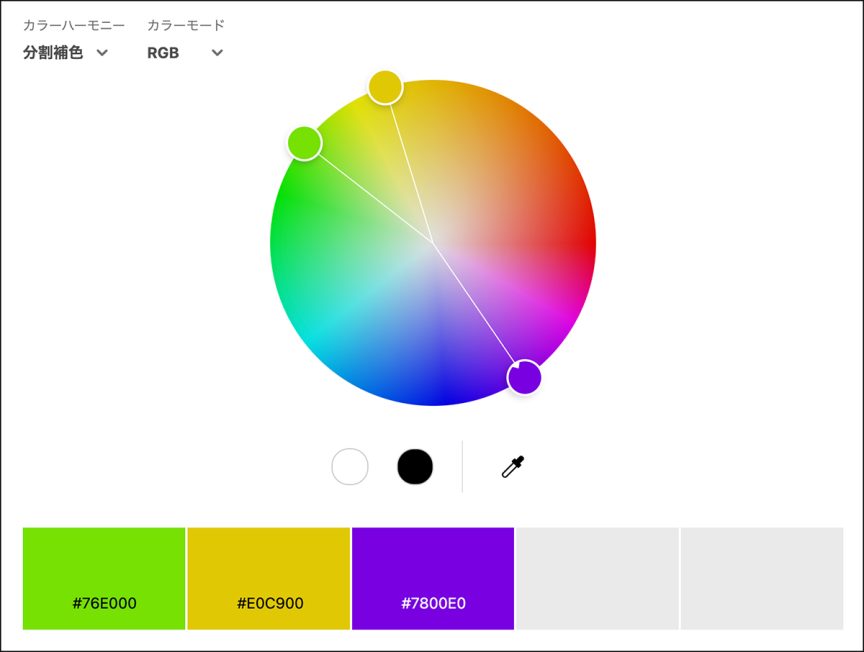
Task: Click the カラーハーモニー label
Action: pyautogui.click(x=74, y=25)
